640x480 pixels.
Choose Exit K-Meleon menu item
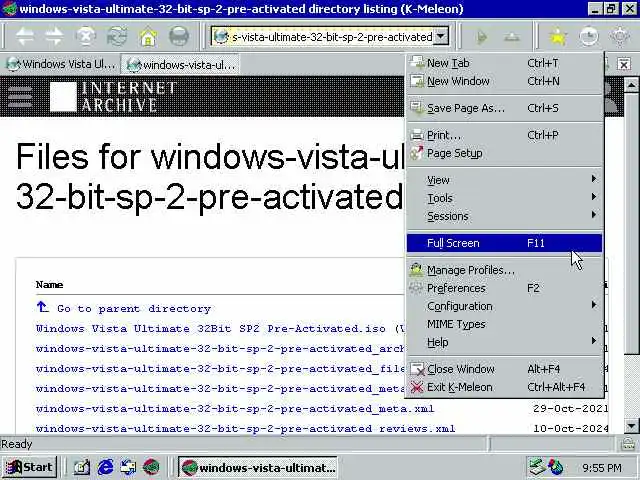(504, 387)
